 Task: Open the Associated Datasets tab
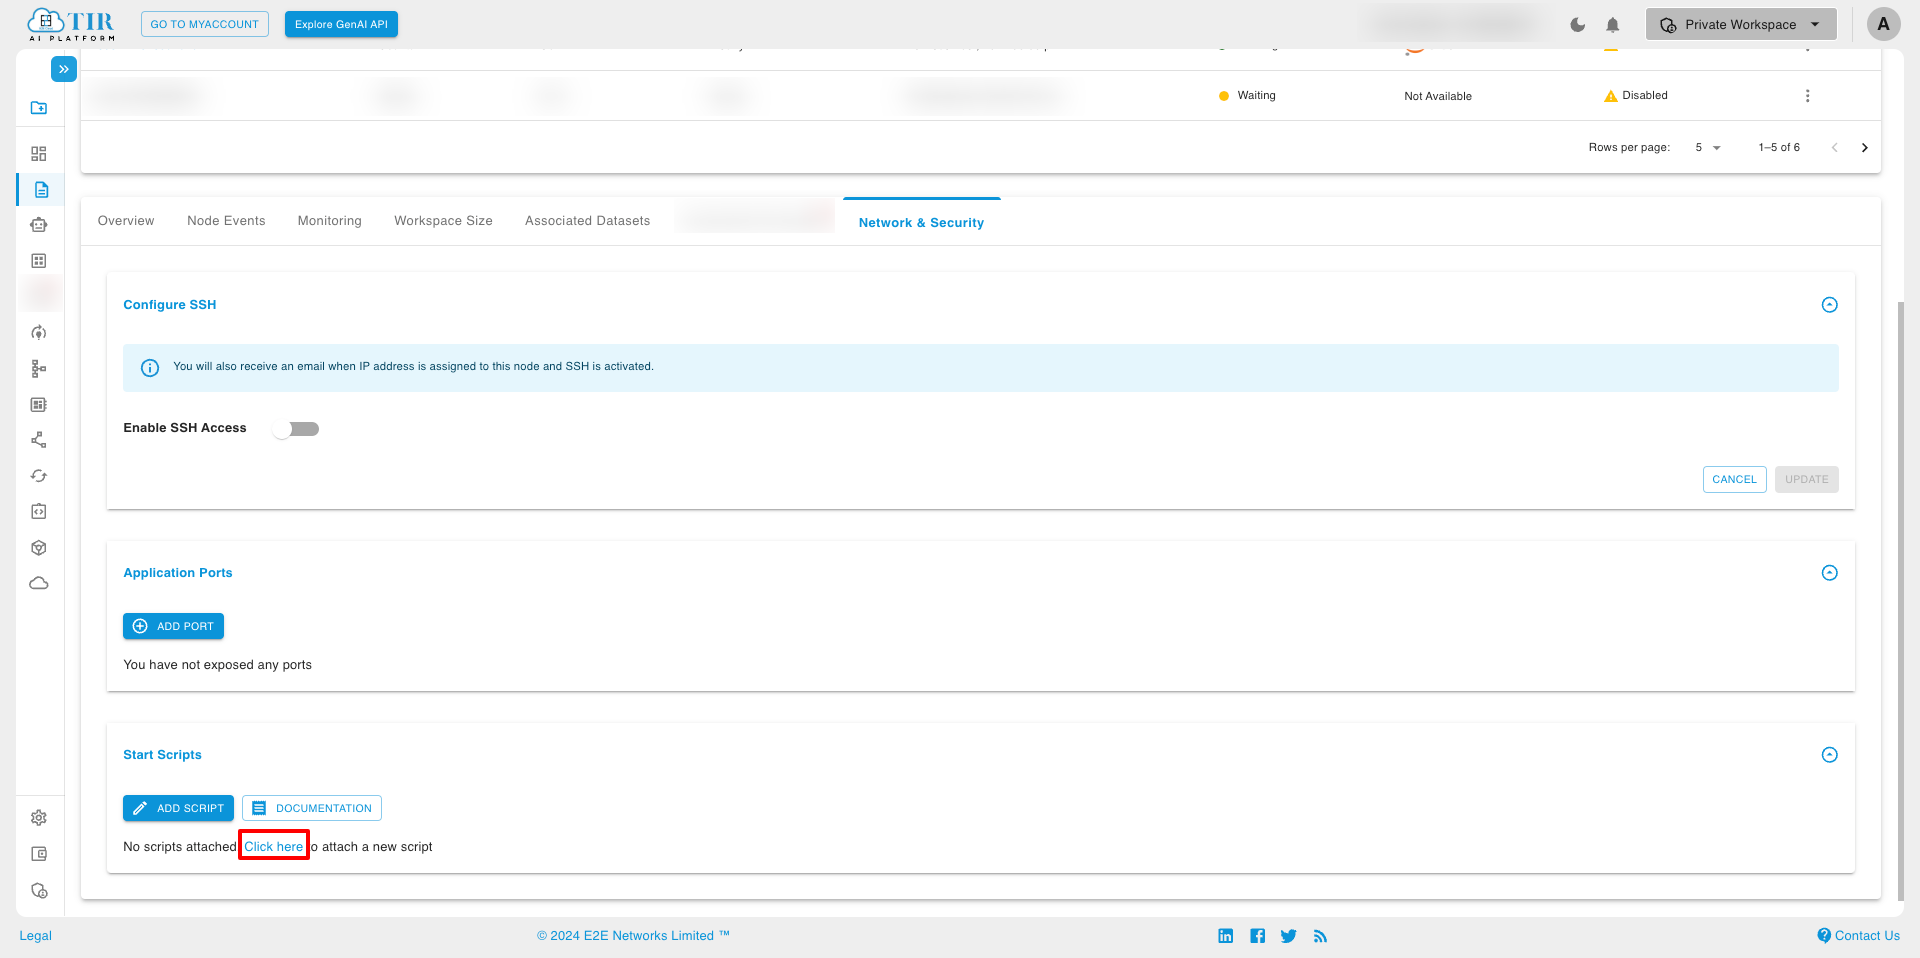588,221
